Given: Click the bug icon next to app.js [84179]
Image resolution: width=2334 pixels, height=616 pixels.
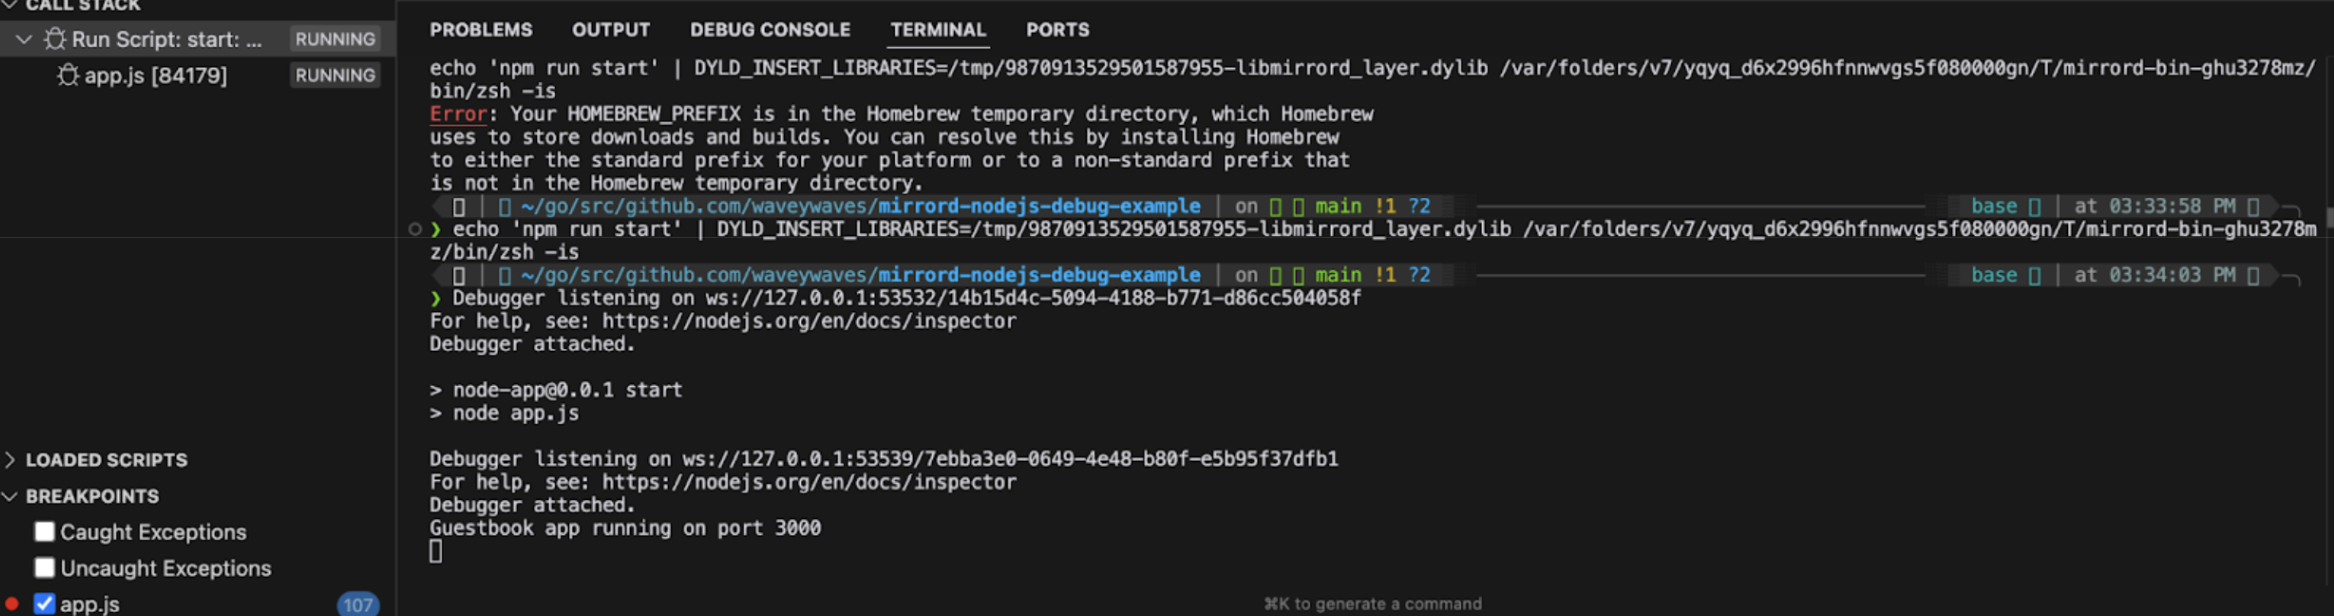Looking at the screenshot, I should pyautogui.click(x=68, y=75).
